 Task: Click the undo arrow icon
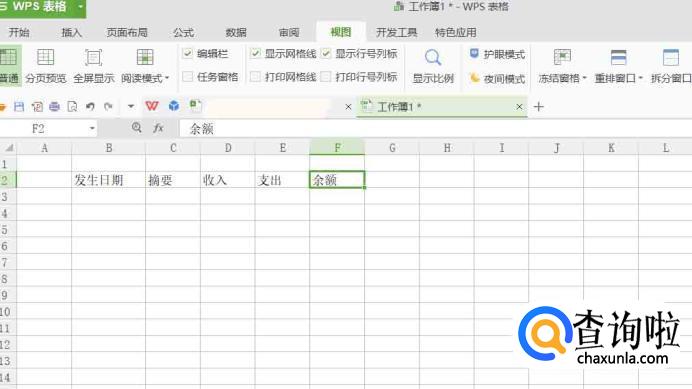(90, 106)
